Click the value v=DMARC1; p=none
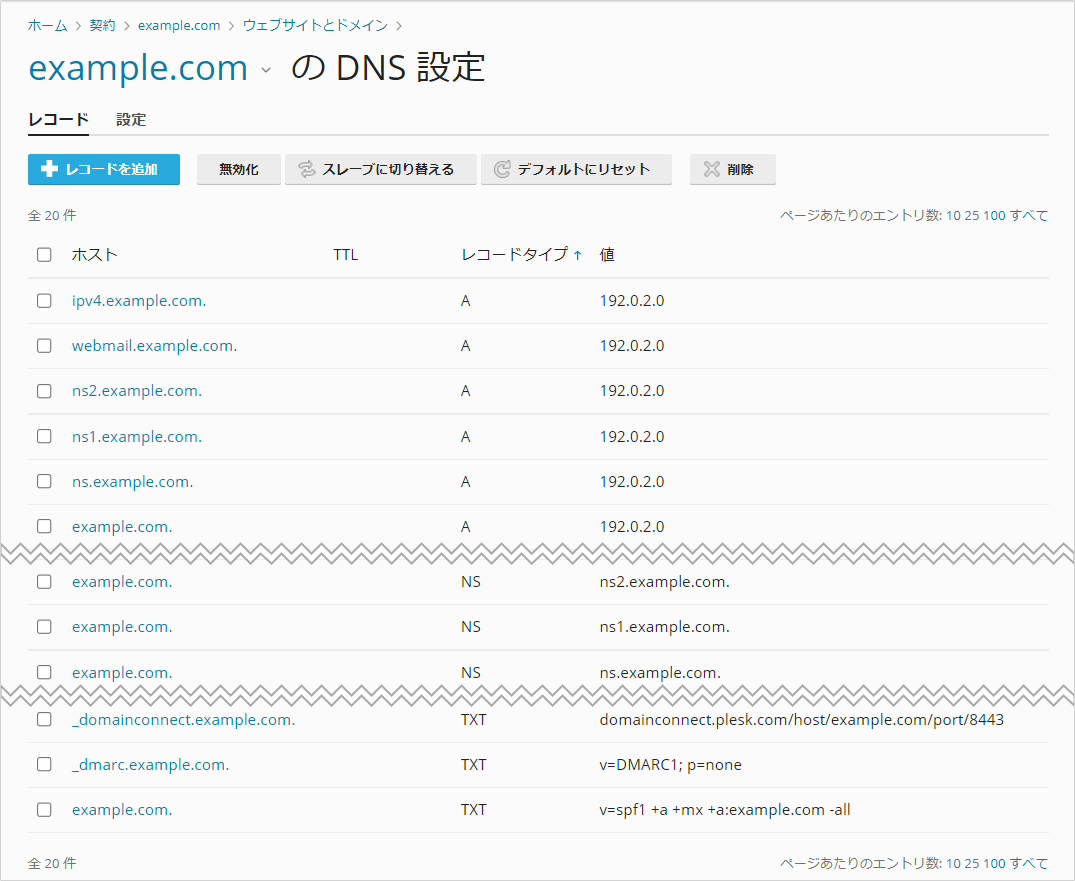 pyautogui.click(x=671, y=764)
